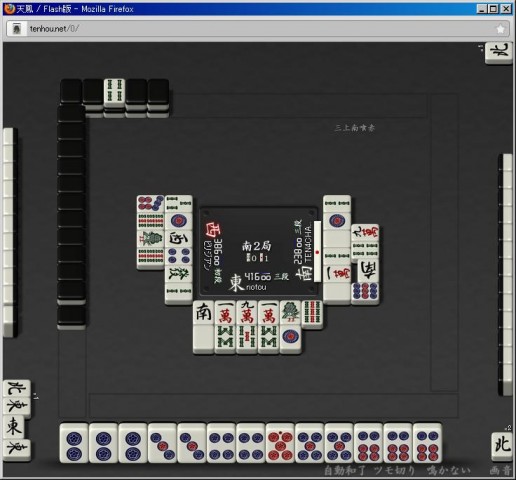
Task: Click the right player's concealed hand tiles
Action: (x=506, y=275)
